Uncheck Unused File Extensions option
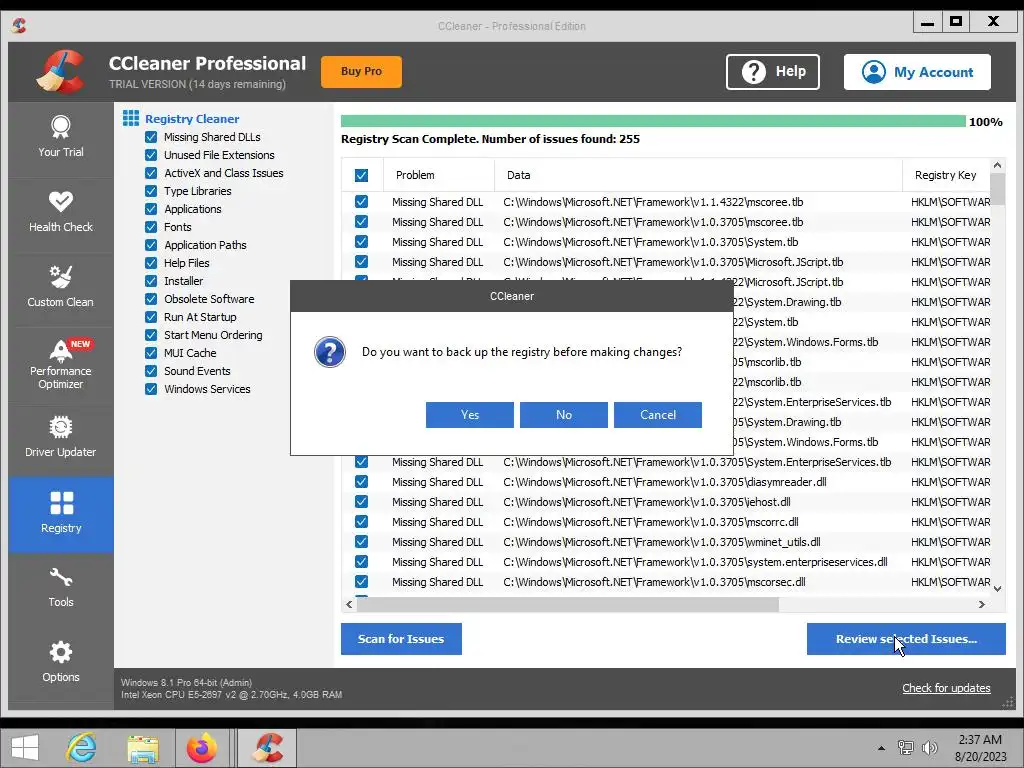The image size is (1024, 768). [x=151, y=155]
